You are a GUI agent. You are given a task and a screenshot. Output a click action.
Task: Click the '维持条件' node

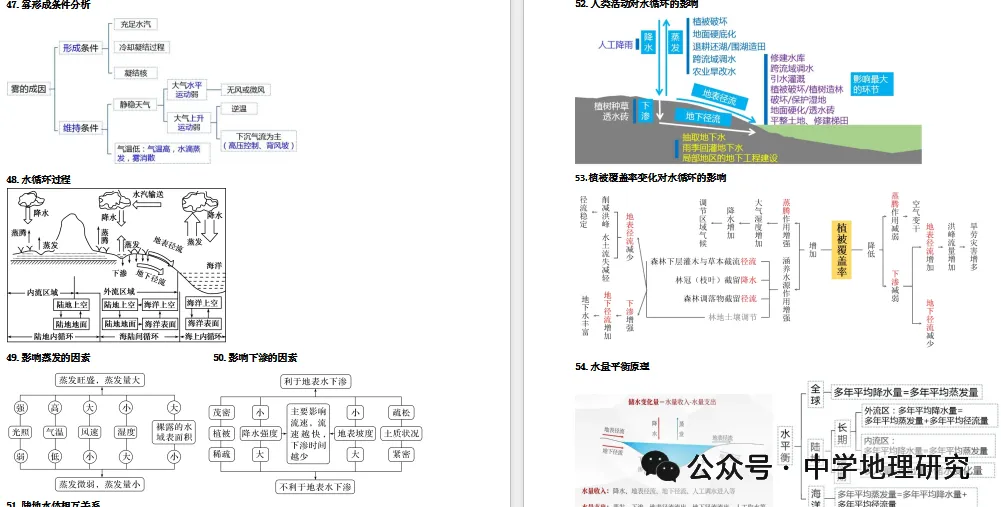(x=80, y=128)
